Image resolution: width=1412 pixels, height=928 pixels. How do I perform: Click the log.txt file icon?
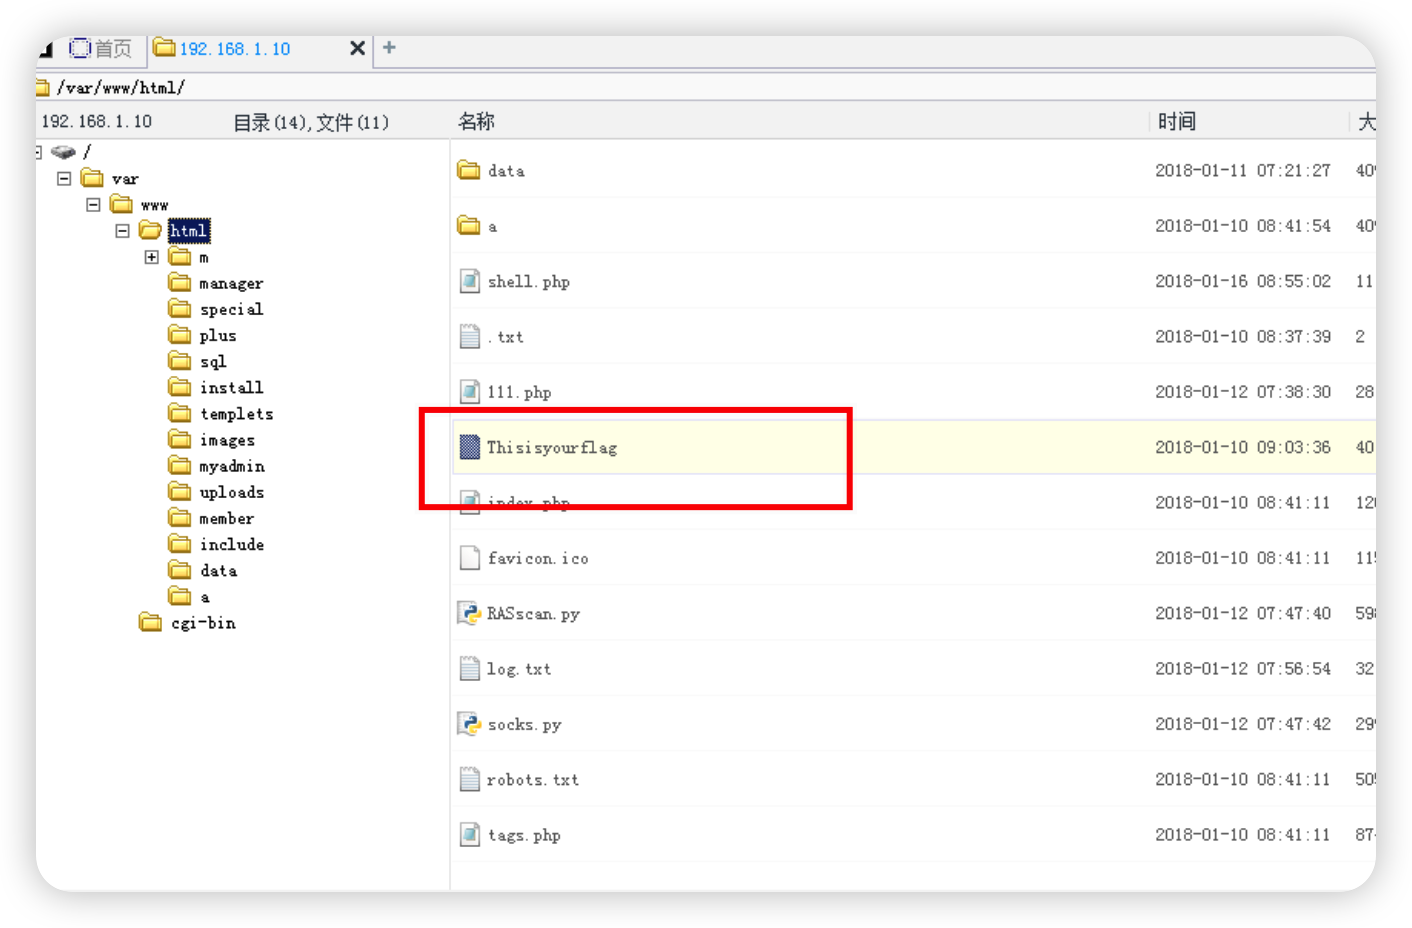[x=469, y=668]
